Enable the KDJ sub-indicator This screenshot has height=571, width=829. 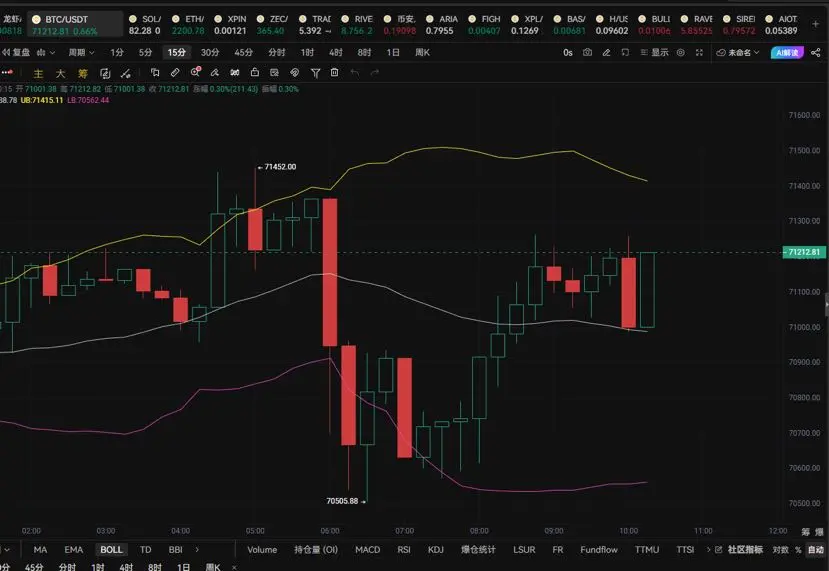pos(436,550)
